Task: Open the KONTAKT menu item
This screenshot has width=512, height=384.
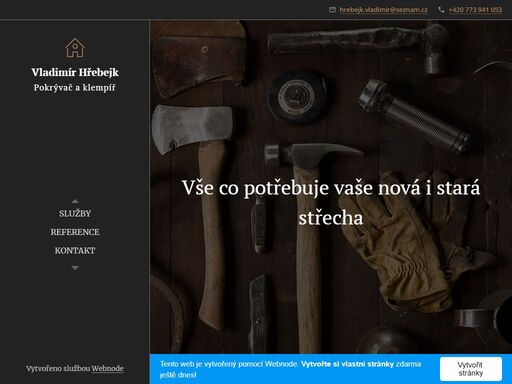Action: 75,251
